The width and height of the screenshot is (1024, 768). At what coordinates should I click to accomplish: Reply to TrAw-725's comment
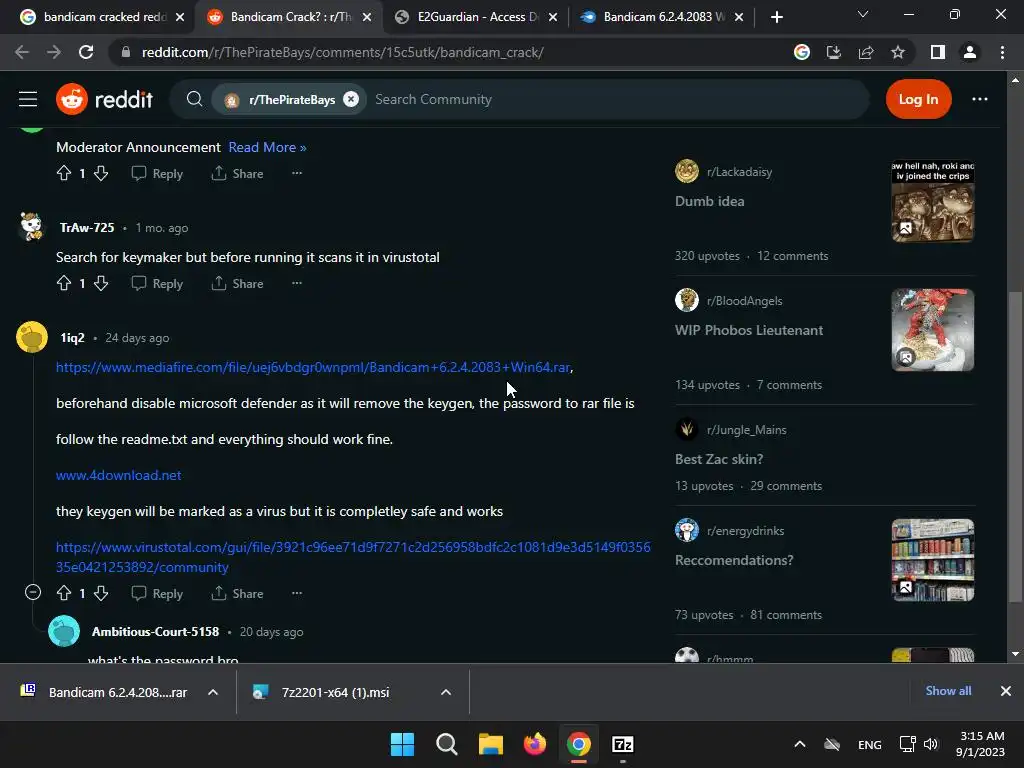click(157, 283)
